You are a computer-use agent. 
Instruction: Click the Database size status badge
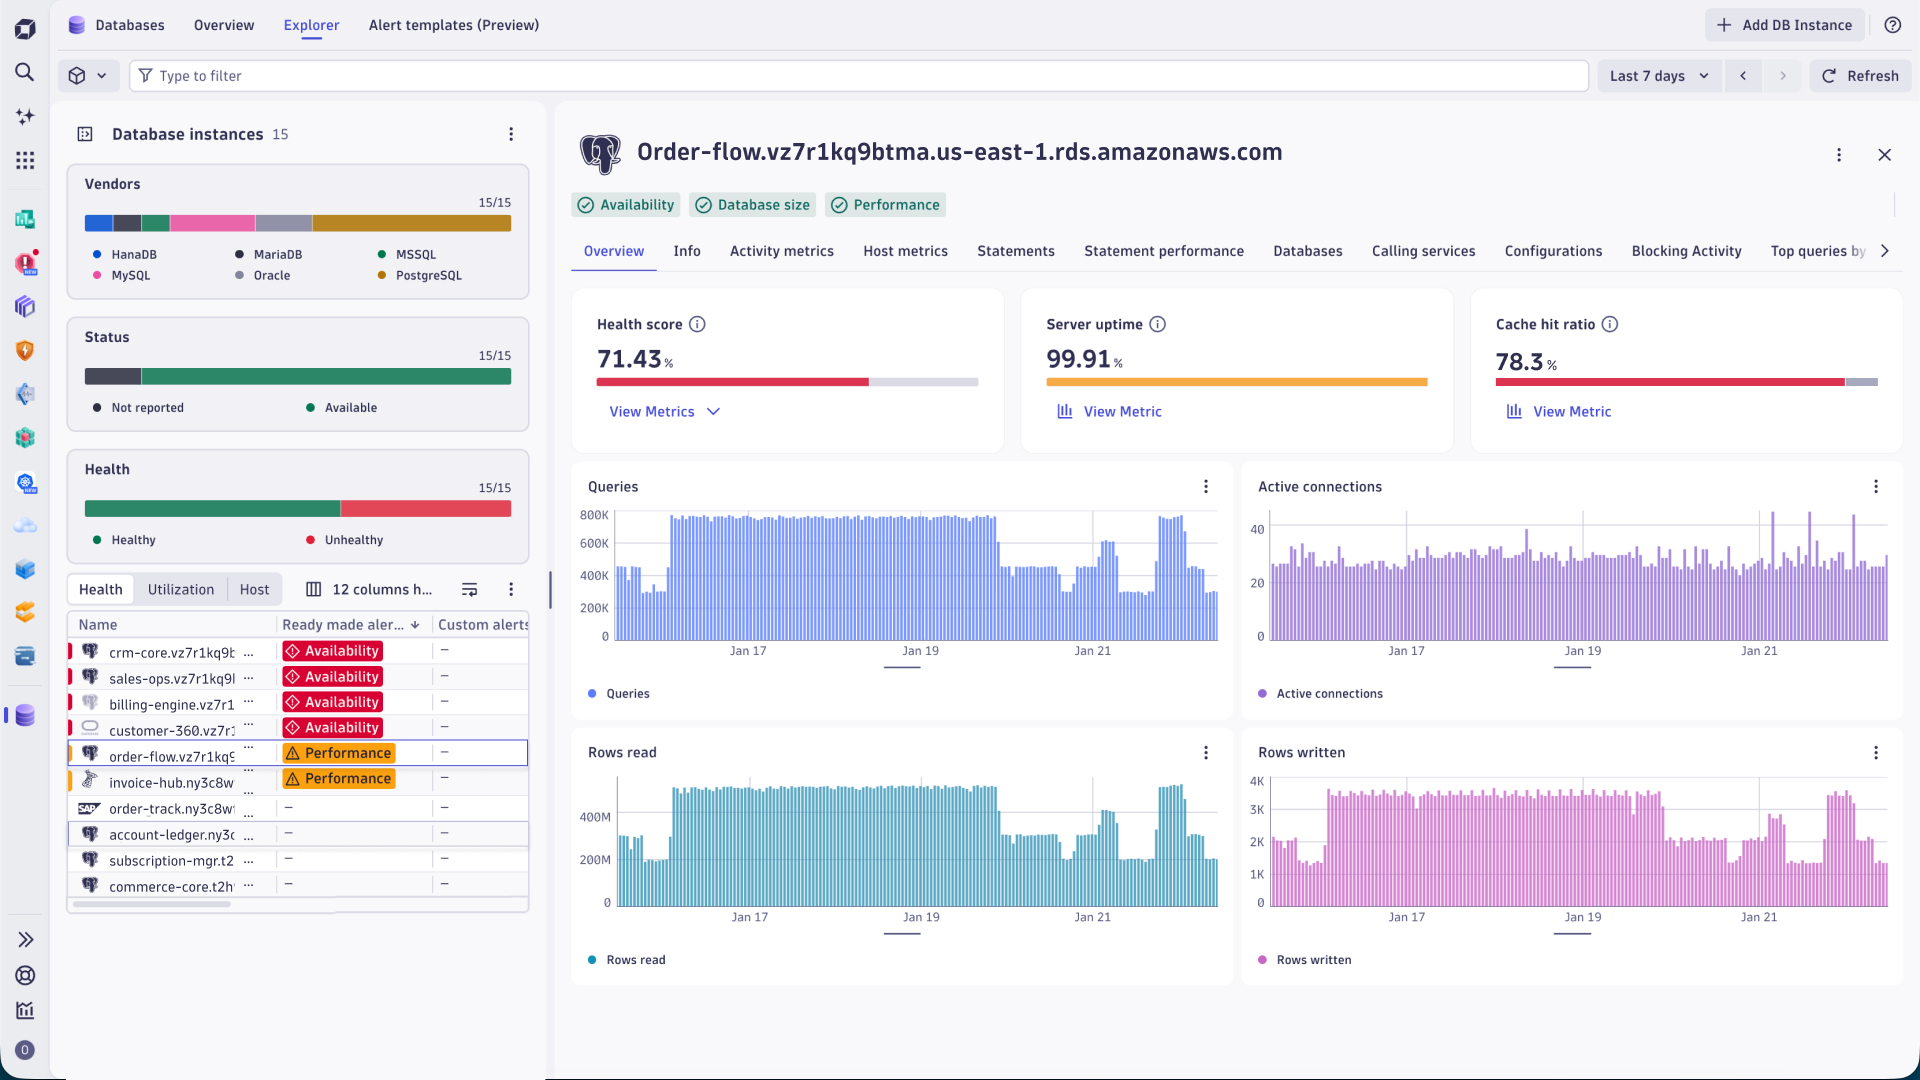(x=752, y=204)
